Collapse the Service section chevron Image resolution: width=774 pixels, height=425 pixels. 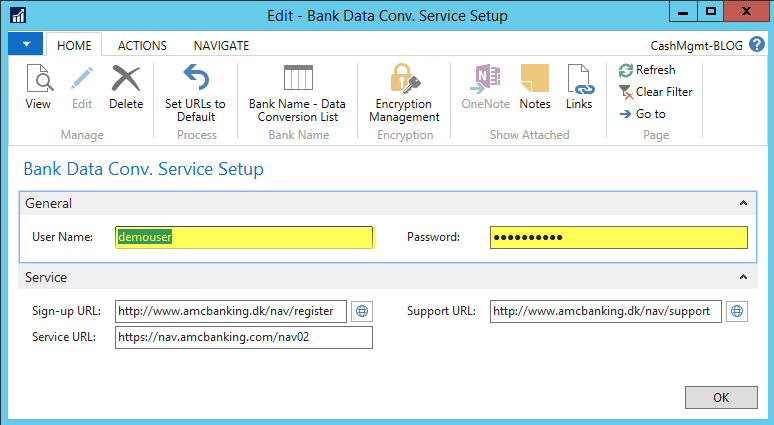click(x=743, y=277)
